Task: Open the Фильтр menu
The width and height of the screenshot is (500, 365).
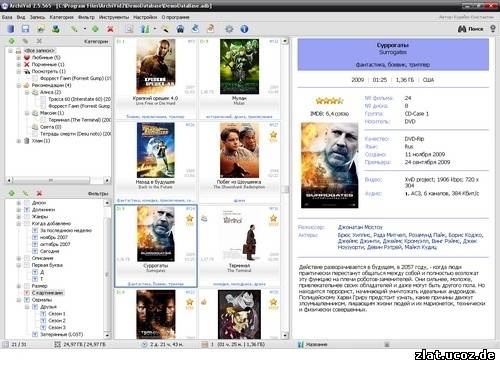Action: [86, 17]
